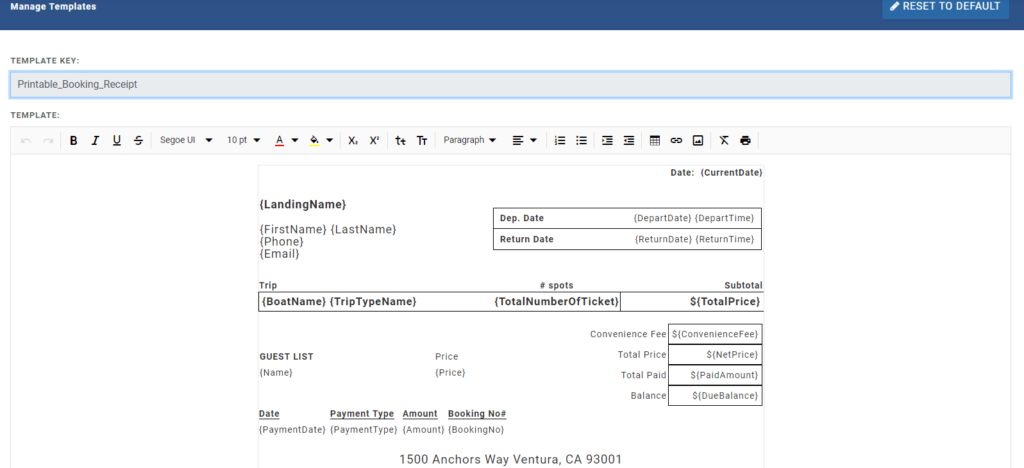The image size is (1024, 468).
Task: Click the ${NetPrice} cell
Action: pyautogui.click(x=715, y=354)
